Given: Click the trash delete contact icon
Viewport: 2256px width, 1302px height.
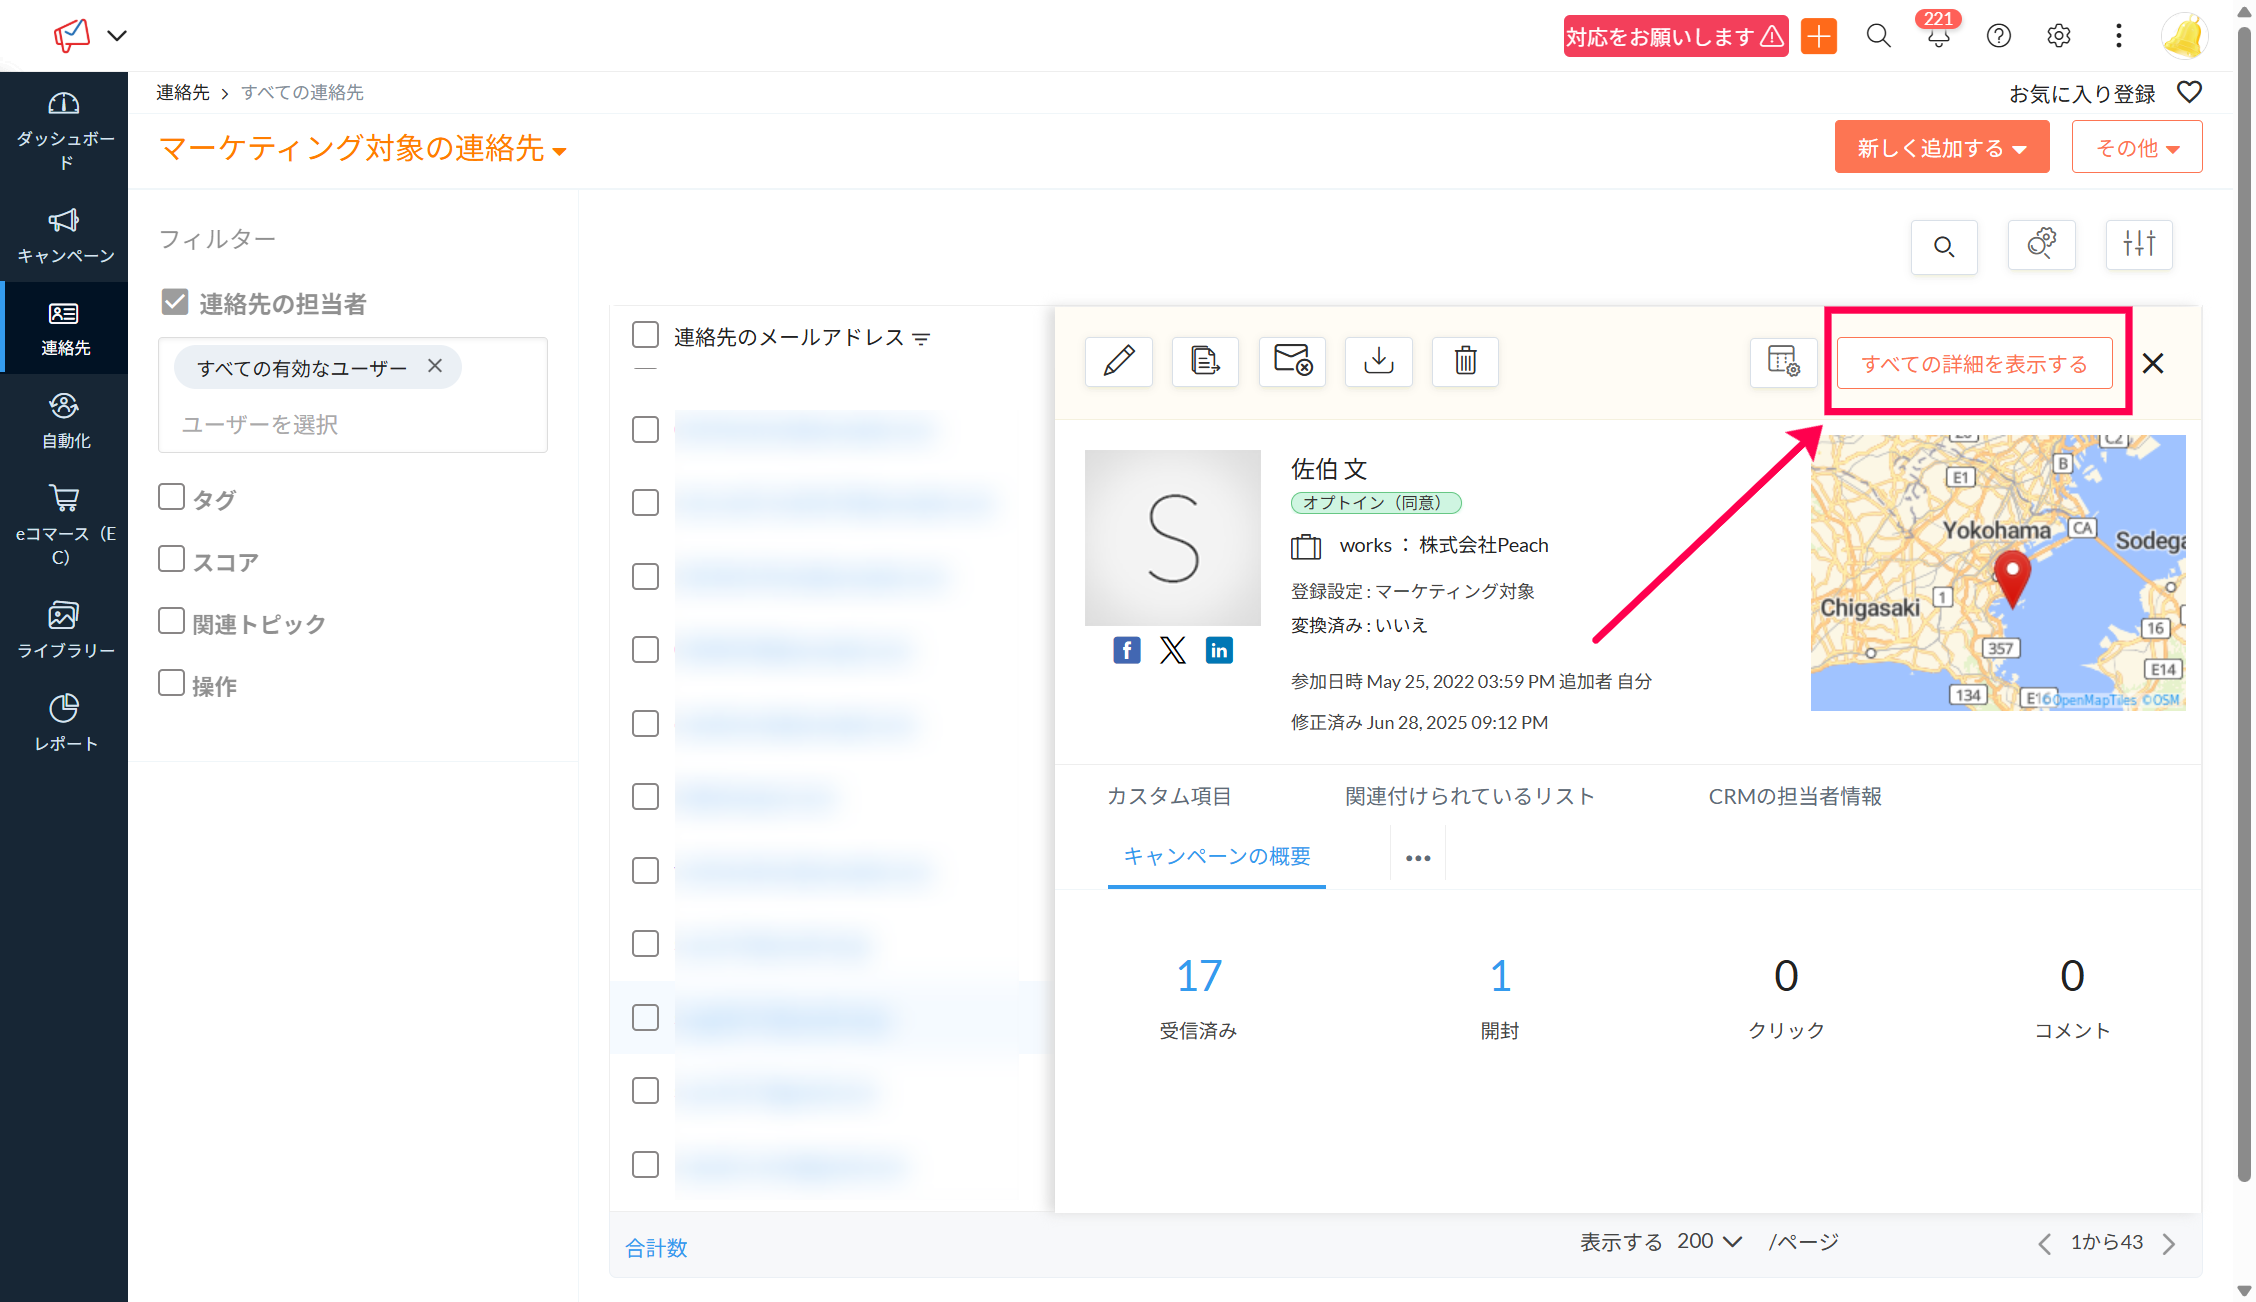Looking at the screenshot, I should [1465, 361].
